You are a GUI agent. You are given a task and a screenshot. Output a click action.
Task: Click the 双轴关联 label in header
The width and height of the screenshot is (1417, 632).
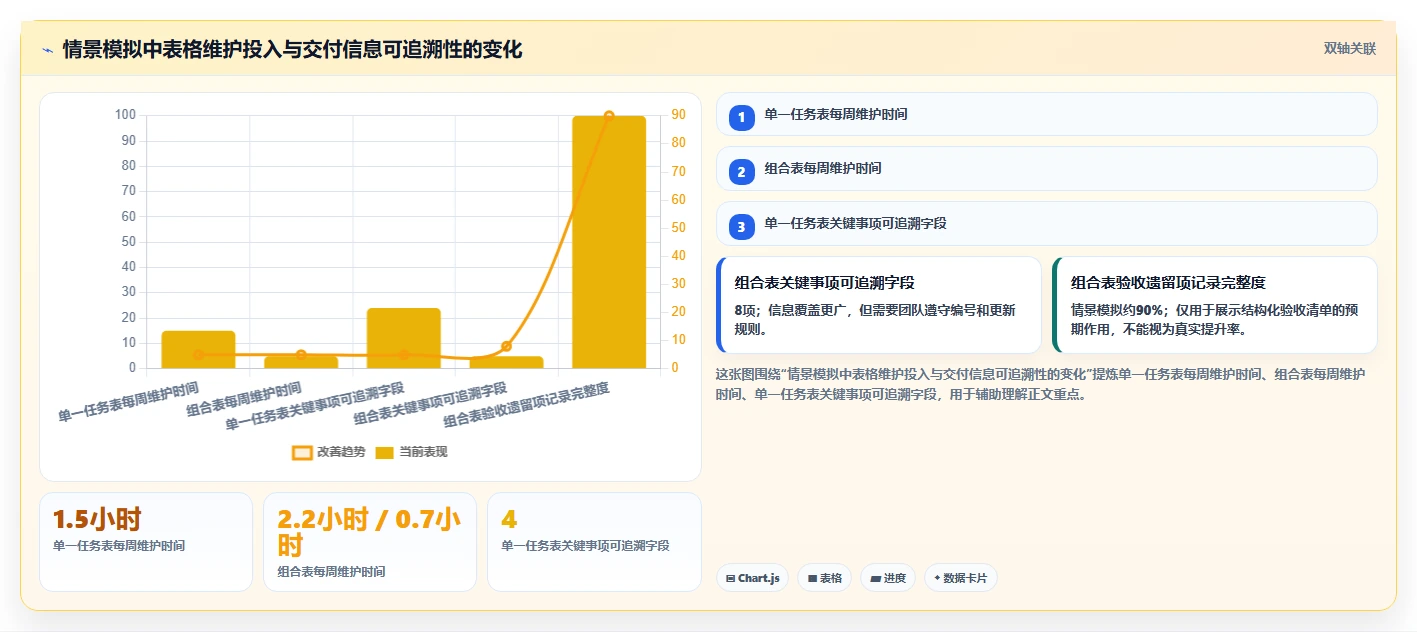click(1350, 49)
